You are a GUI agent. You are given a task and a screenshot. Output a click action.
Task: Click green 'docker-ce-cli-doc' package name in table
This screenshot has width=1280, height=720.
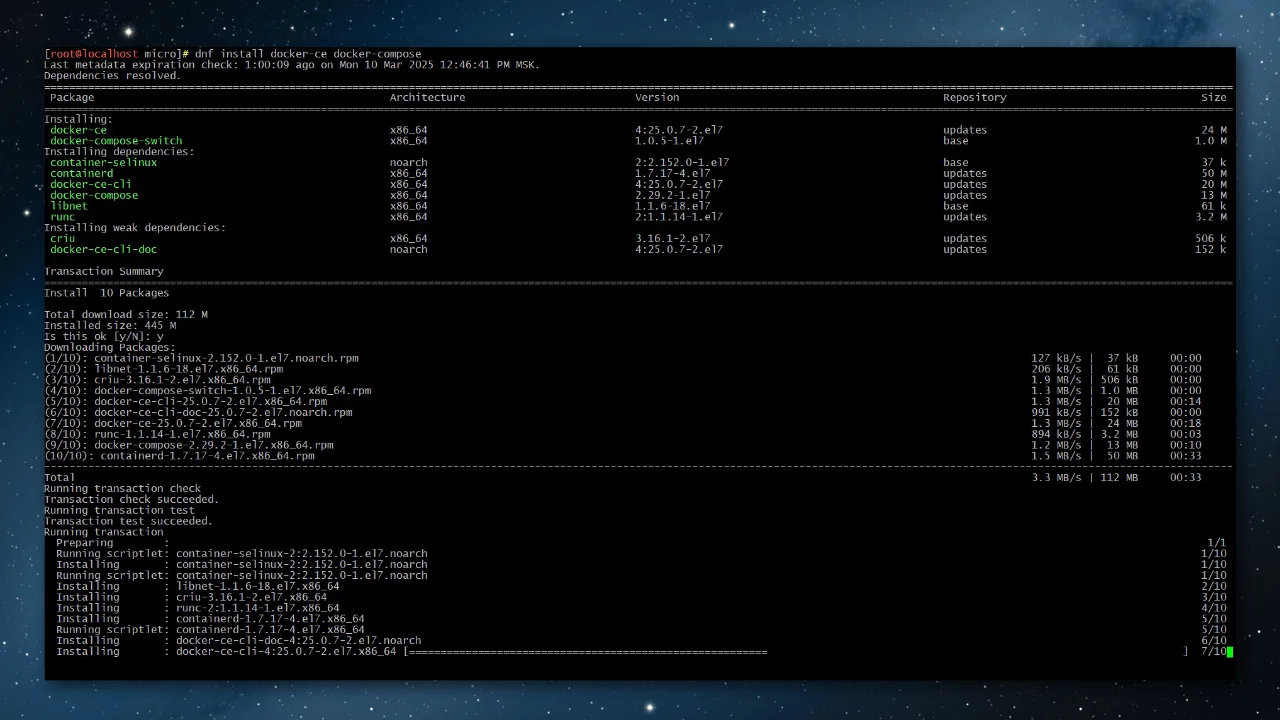pyautogui.click(x=104, y=250)
